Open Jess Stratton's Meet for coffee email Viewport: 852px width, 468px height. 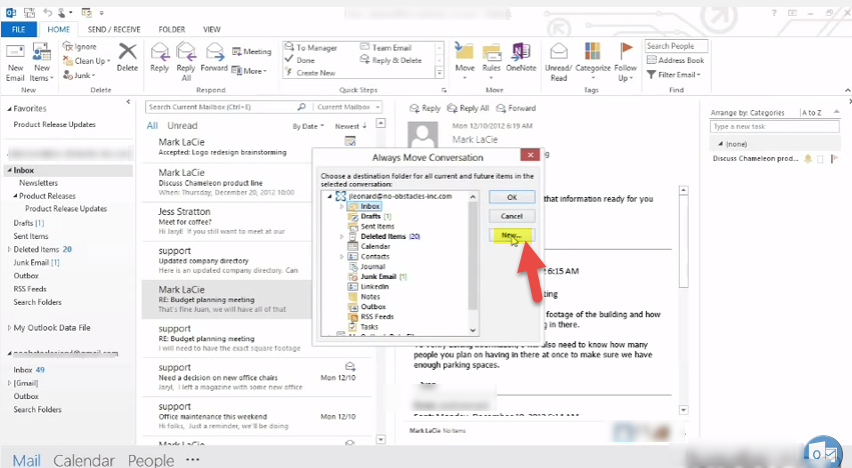coord(227,221)
